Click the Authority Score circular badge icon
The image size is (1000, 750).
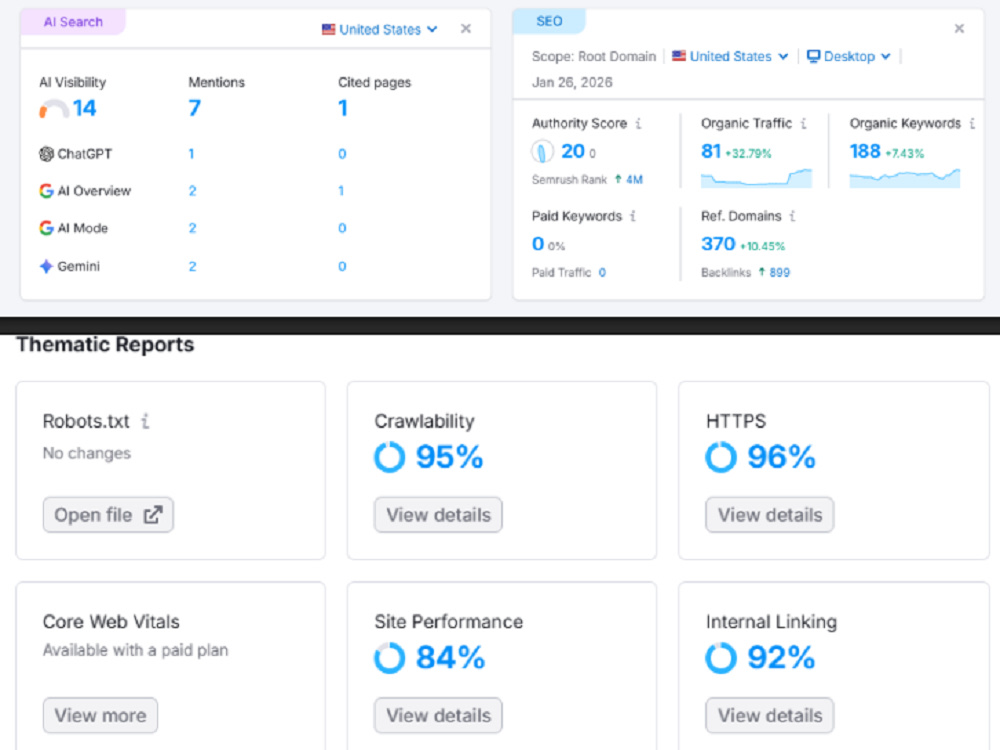click(x=542, y=152)
